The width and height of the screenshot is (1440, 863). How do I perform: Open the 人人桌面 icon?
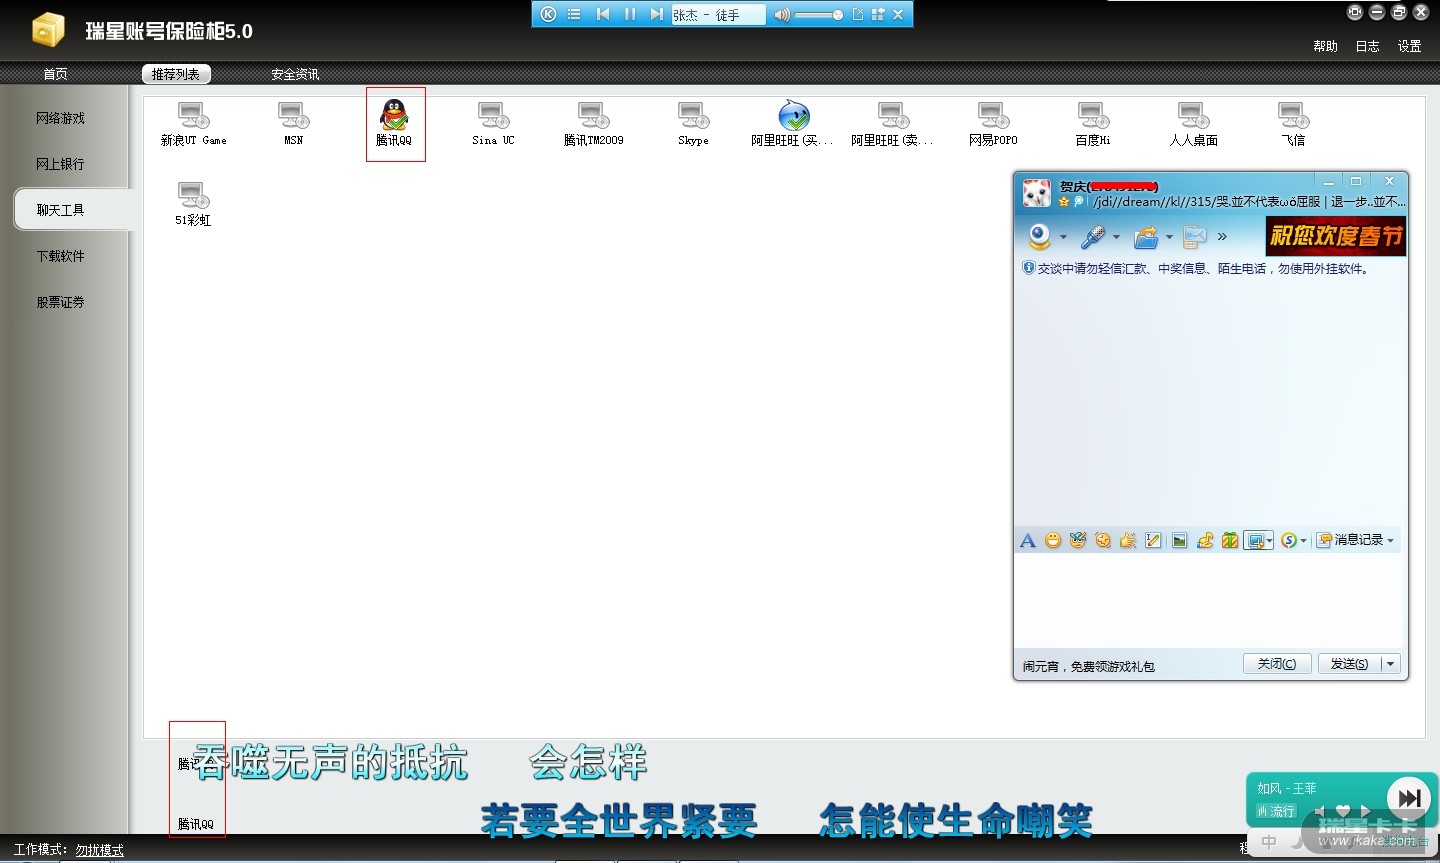(x=1193, y=124)
